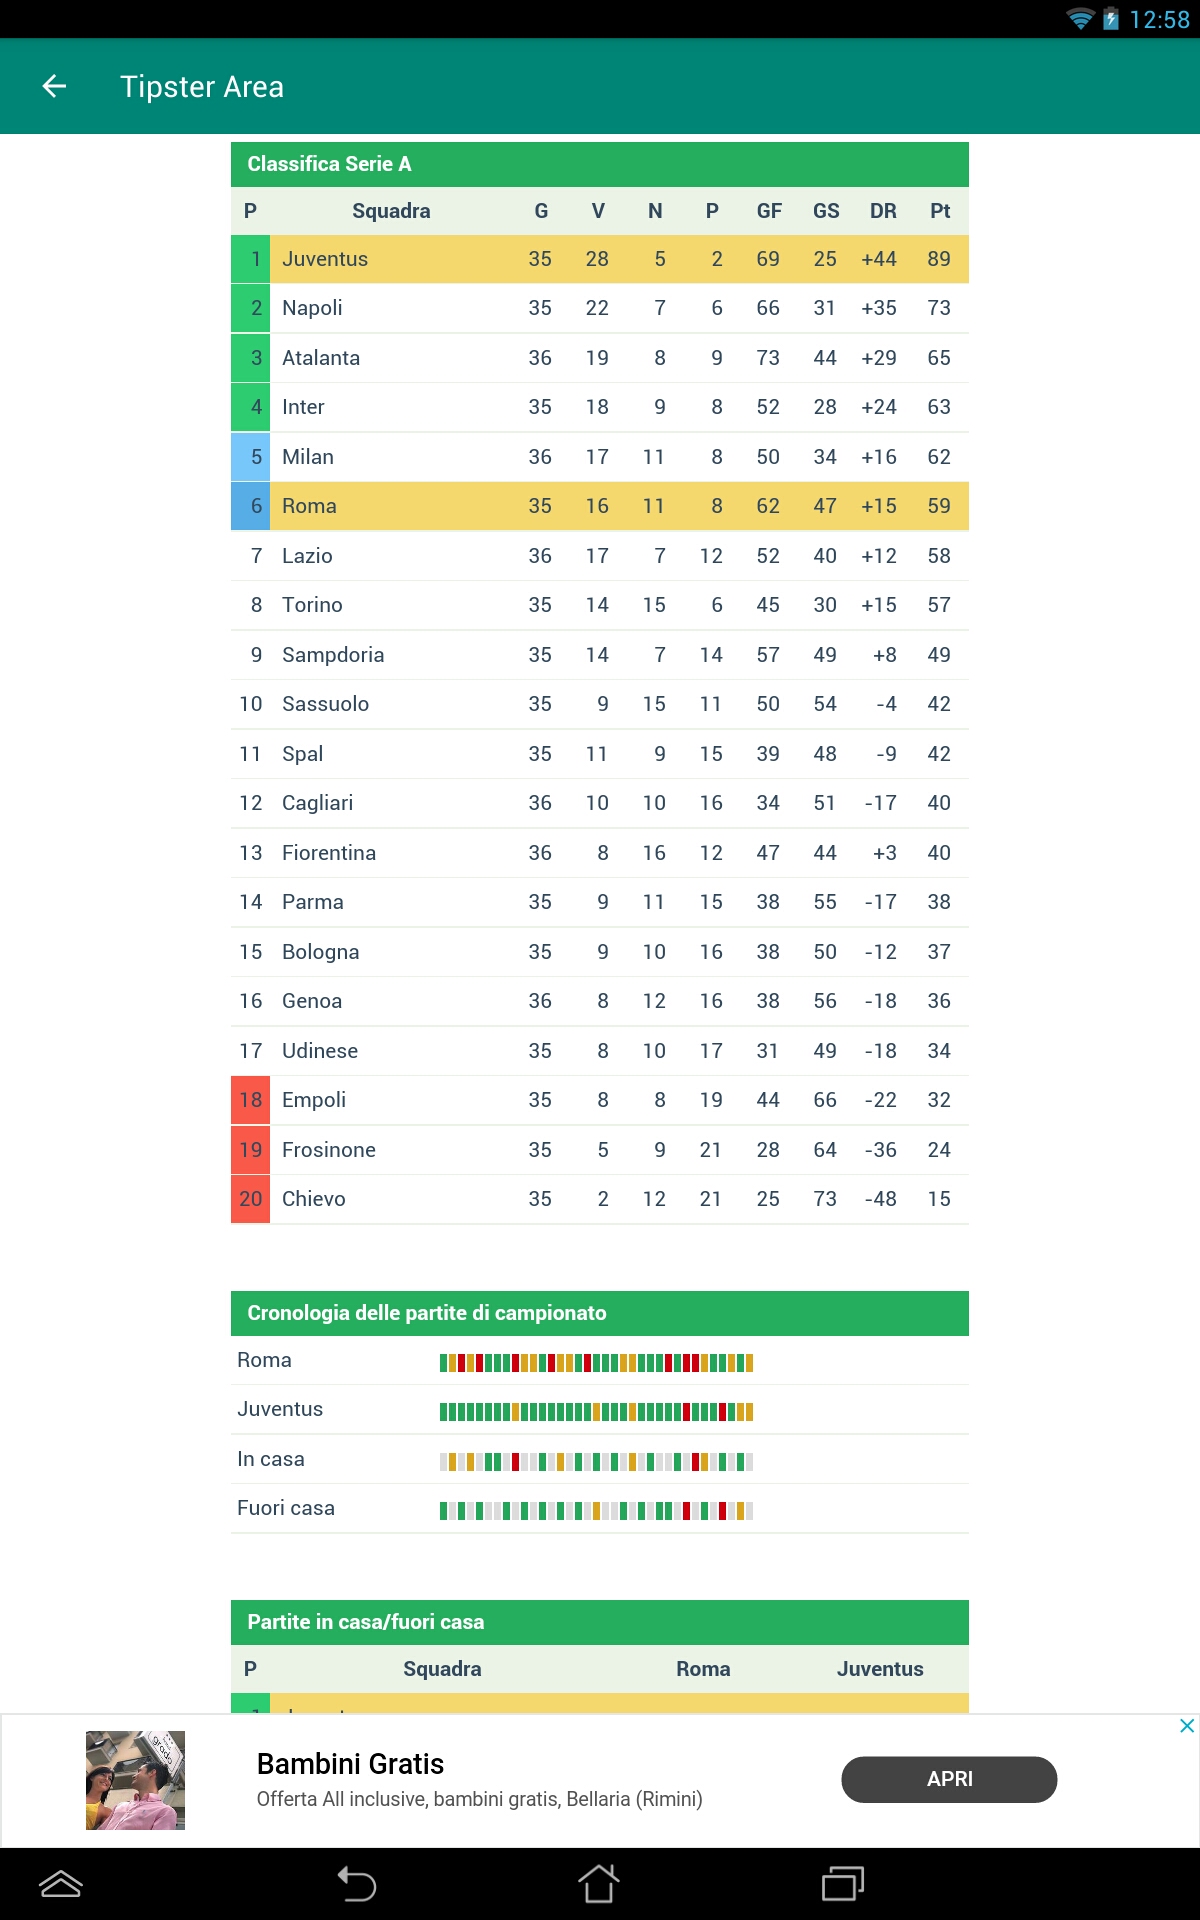Open recent apps navigation icon

842,1884
